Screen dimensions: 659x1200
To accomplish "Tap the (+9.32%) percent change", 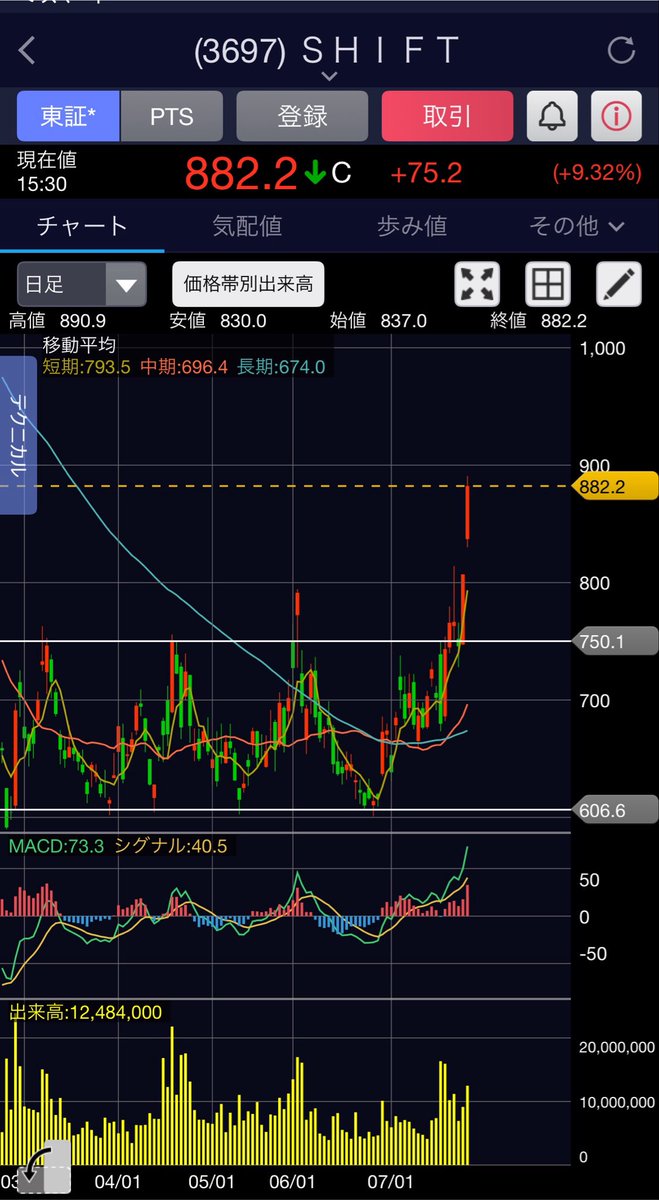I will click(597, 173).
